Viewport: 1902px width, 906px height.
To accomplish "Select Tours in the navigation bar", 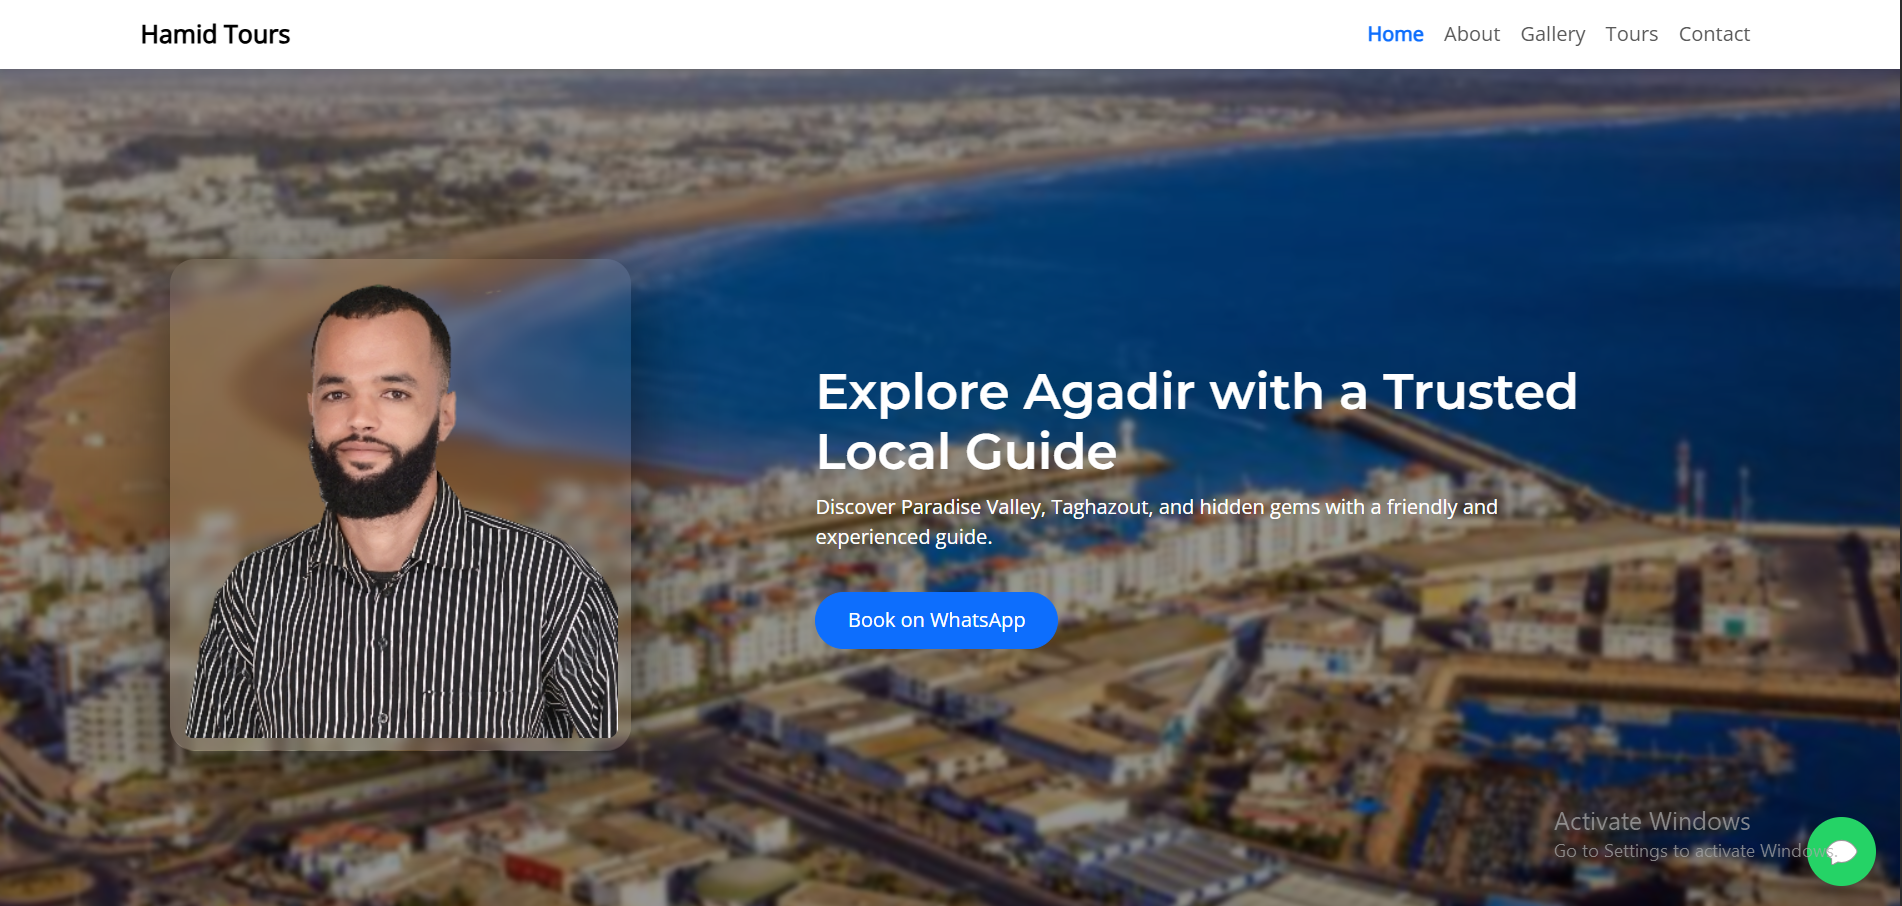I will click(x=1631, y=34).
